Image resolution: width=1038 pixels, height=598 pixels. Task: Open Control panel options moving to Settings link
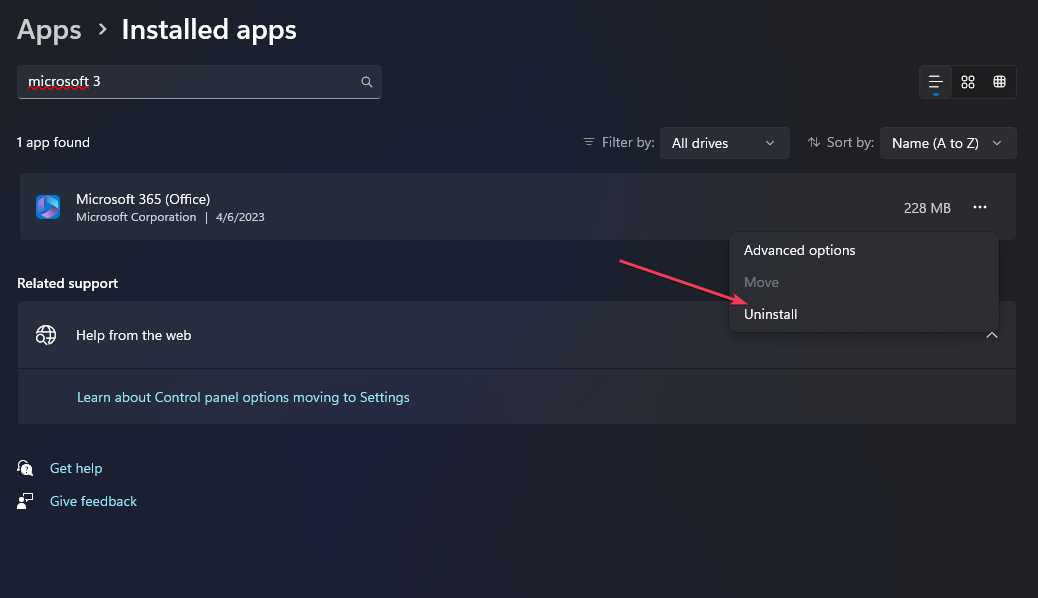click(243, 397)
